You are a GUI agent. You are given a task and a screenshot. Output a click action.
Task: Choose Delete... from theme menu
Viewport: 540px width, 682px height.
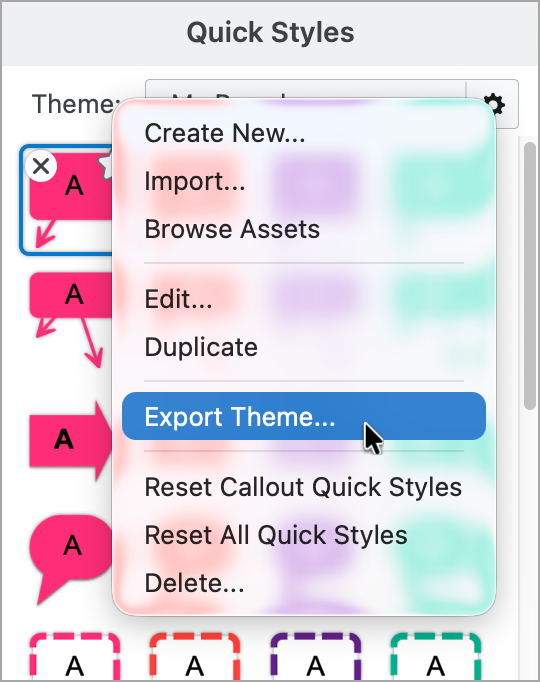(x=303, y=583)
